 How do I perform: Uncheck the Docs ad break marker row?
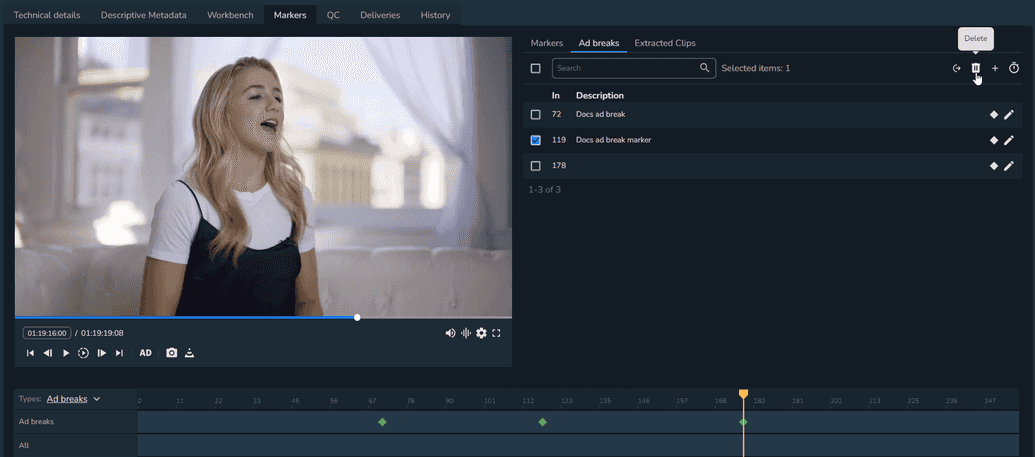[x=535, y=140]
